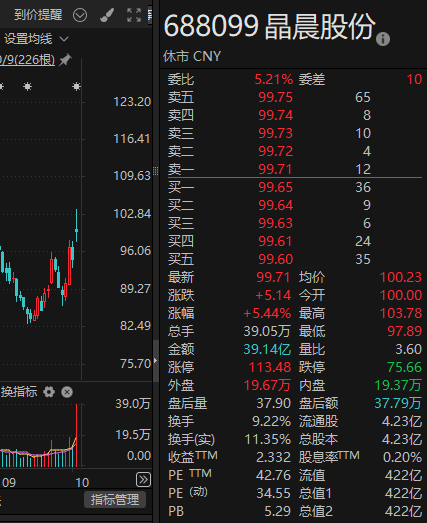Select the 买二 price 99.64
This screenshot has width=427, height=523.
pyautogui.click(x=275, y=205)
